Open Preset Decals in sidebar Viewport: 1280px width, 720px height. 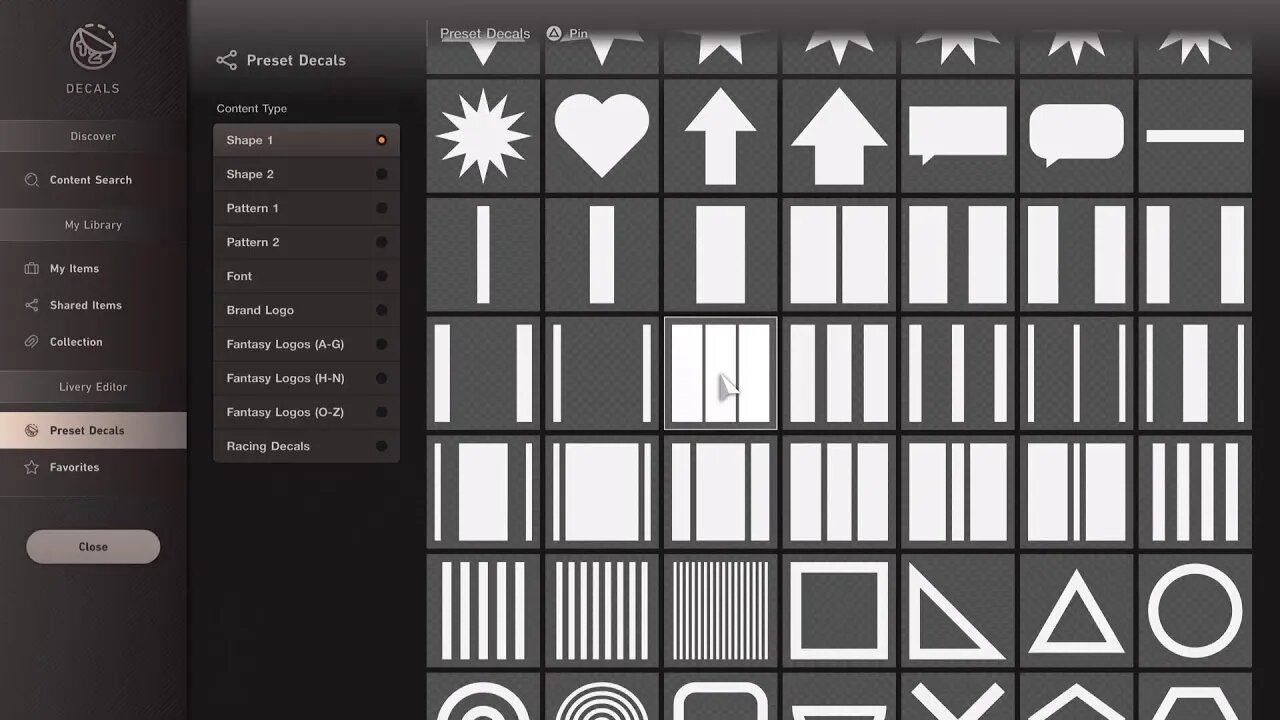tap(93, 430)
